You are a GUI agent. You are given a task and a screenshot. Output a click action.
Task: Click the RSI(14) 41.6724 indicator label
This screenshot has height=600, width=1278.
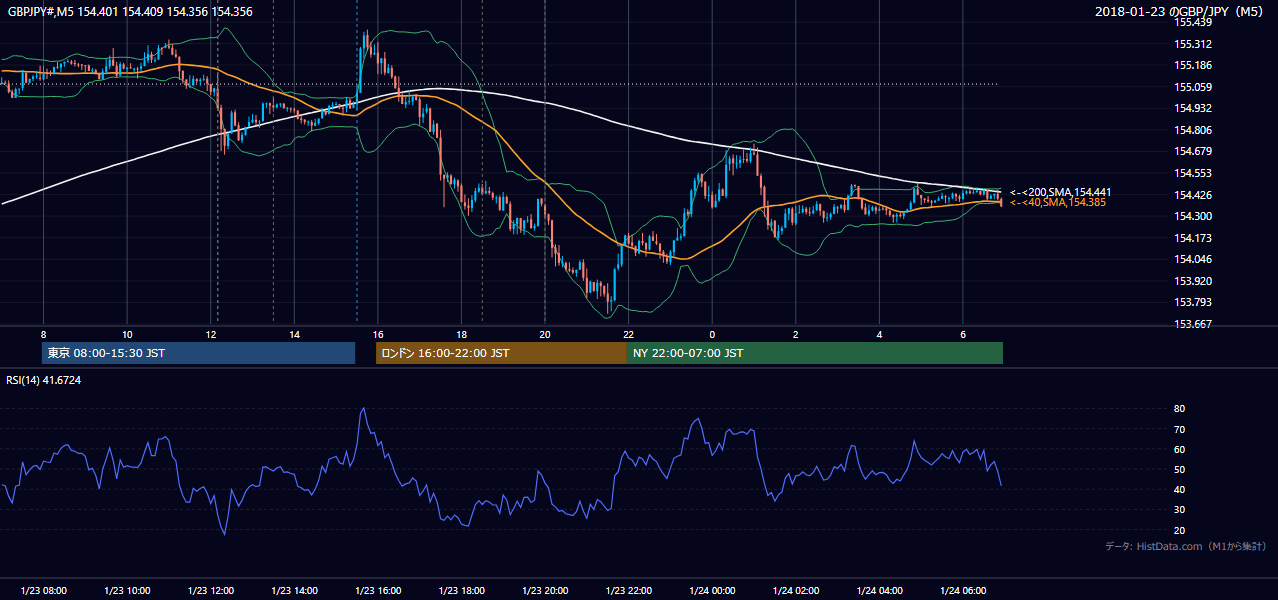coord(44,380)
